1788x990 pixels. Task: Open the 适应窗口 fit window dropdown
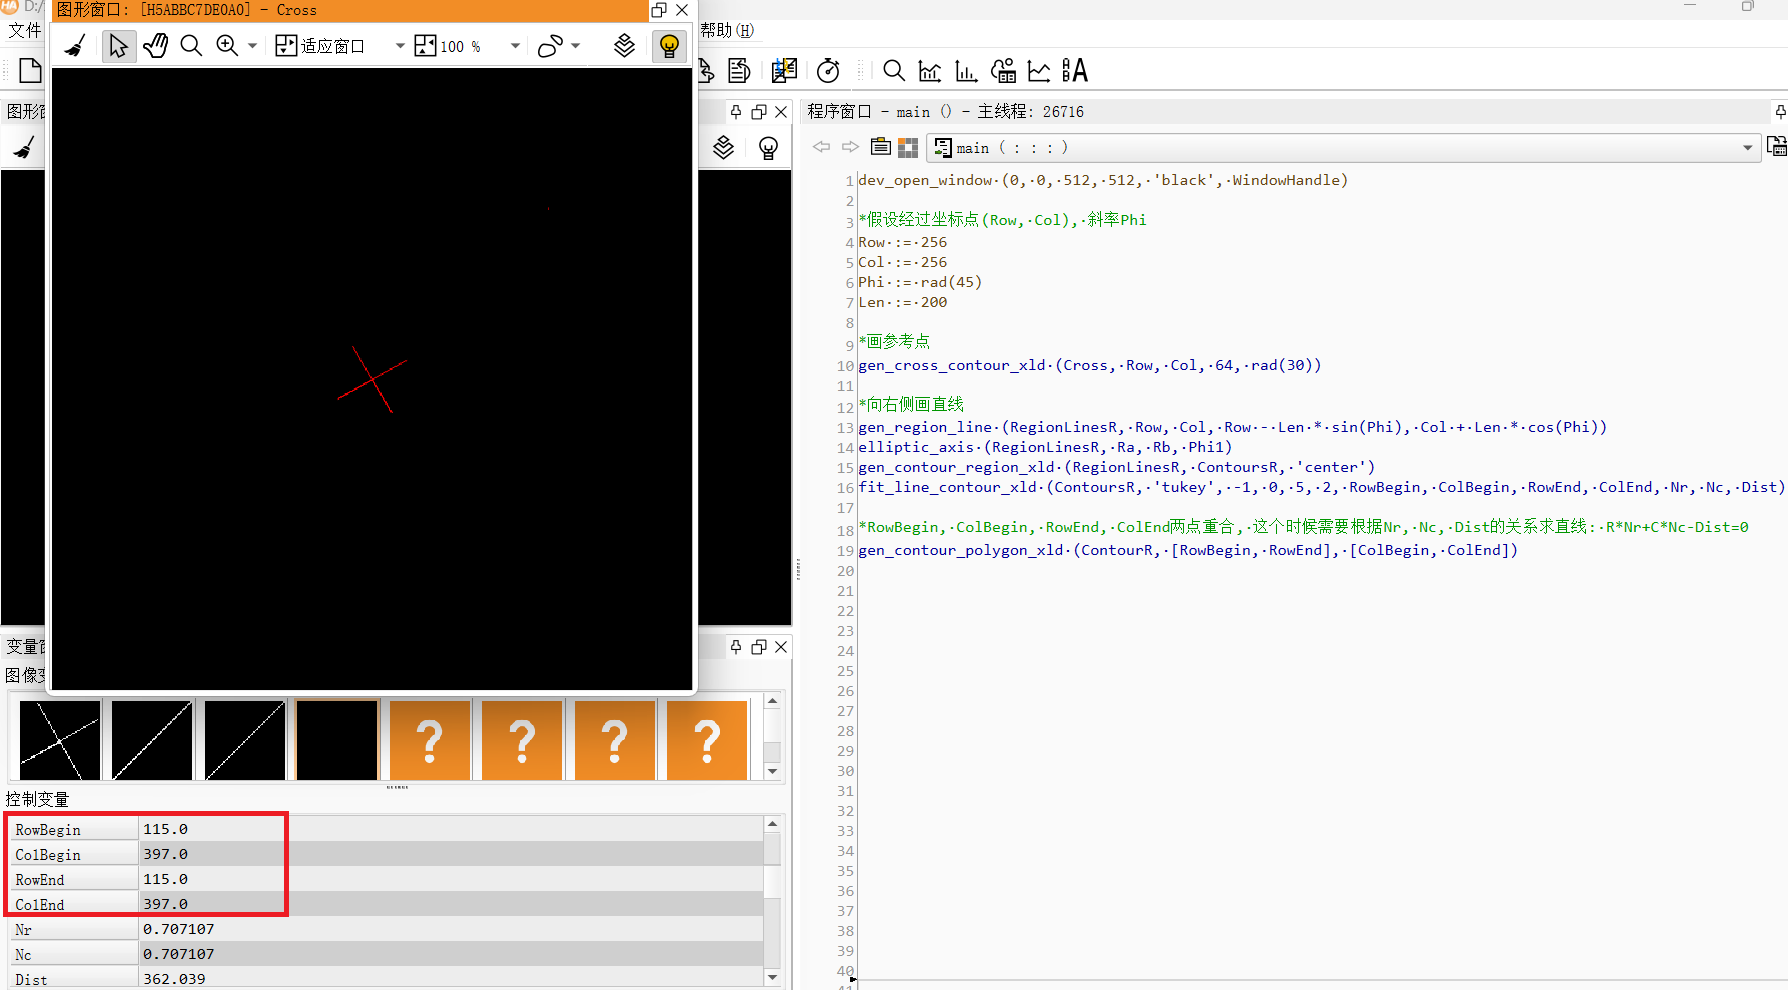point(399,46)
